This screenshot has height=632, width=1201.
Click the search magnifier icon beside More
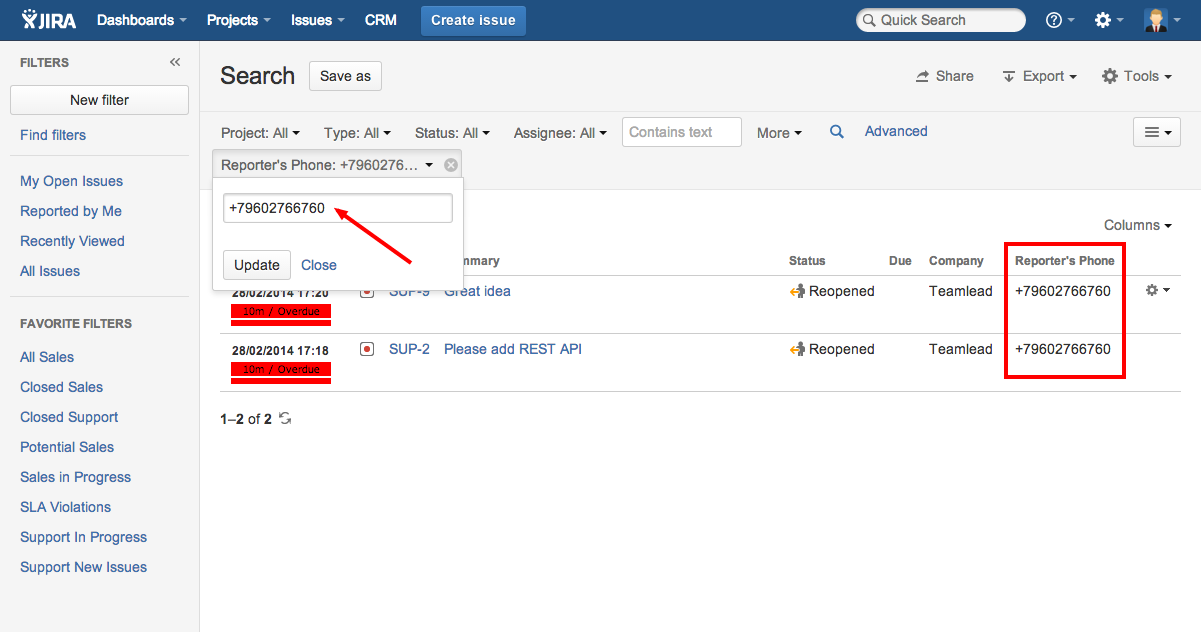pyautogui.click(x=837, y=132)
